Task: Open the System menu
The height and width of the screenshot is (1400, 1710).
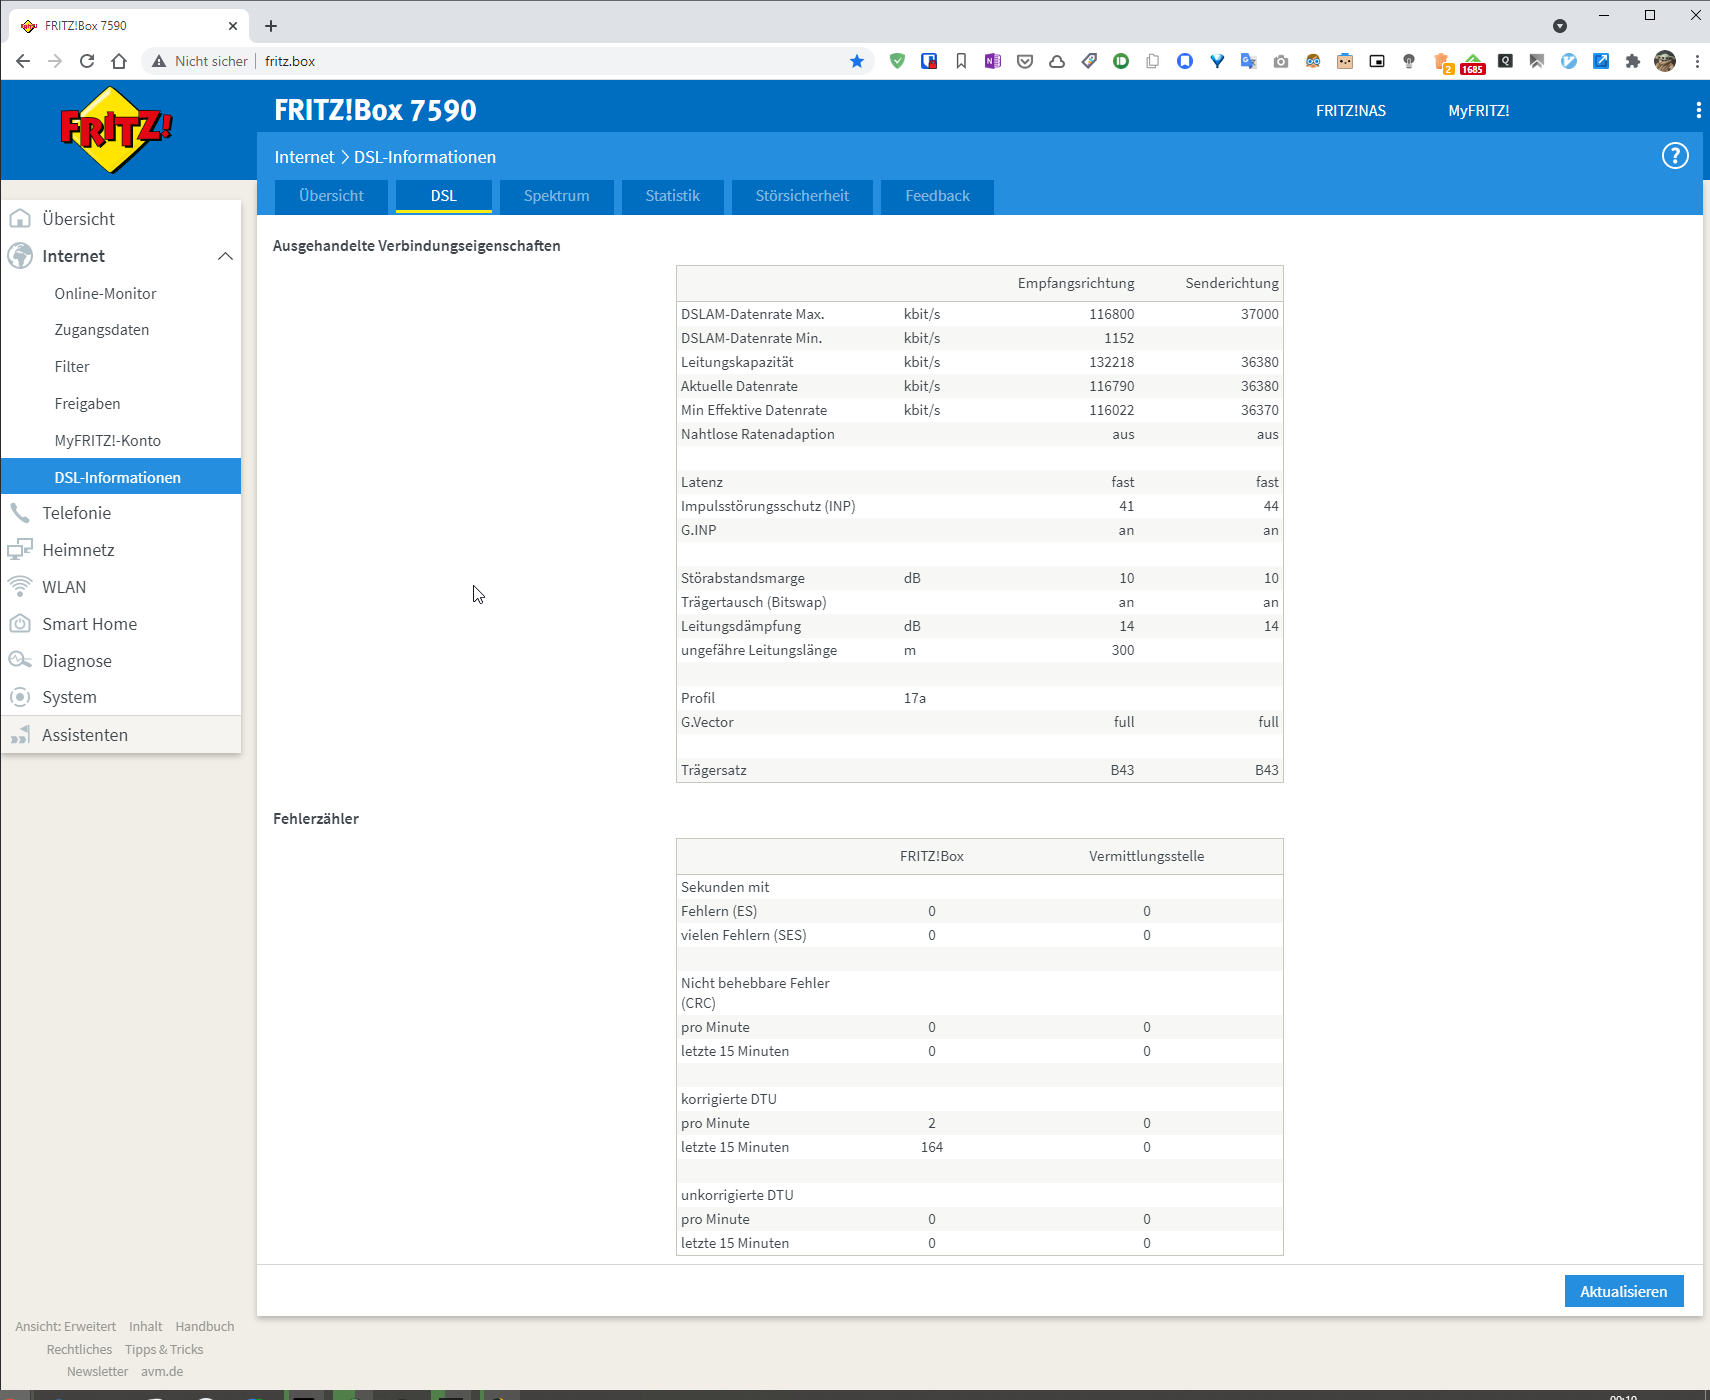Action: pyautogui.click(x=69, y=697)
